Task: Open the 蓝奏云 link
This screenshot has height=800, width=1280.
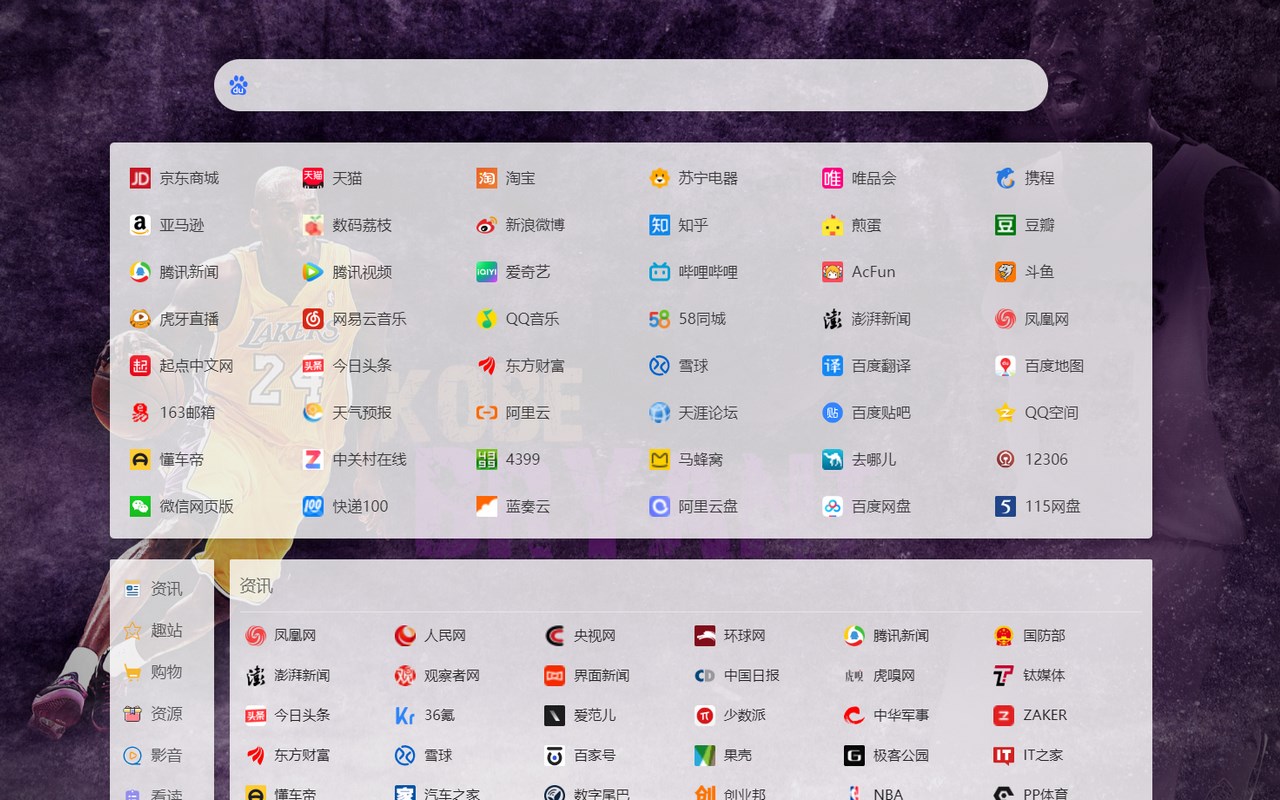Action: click(513, 506)
